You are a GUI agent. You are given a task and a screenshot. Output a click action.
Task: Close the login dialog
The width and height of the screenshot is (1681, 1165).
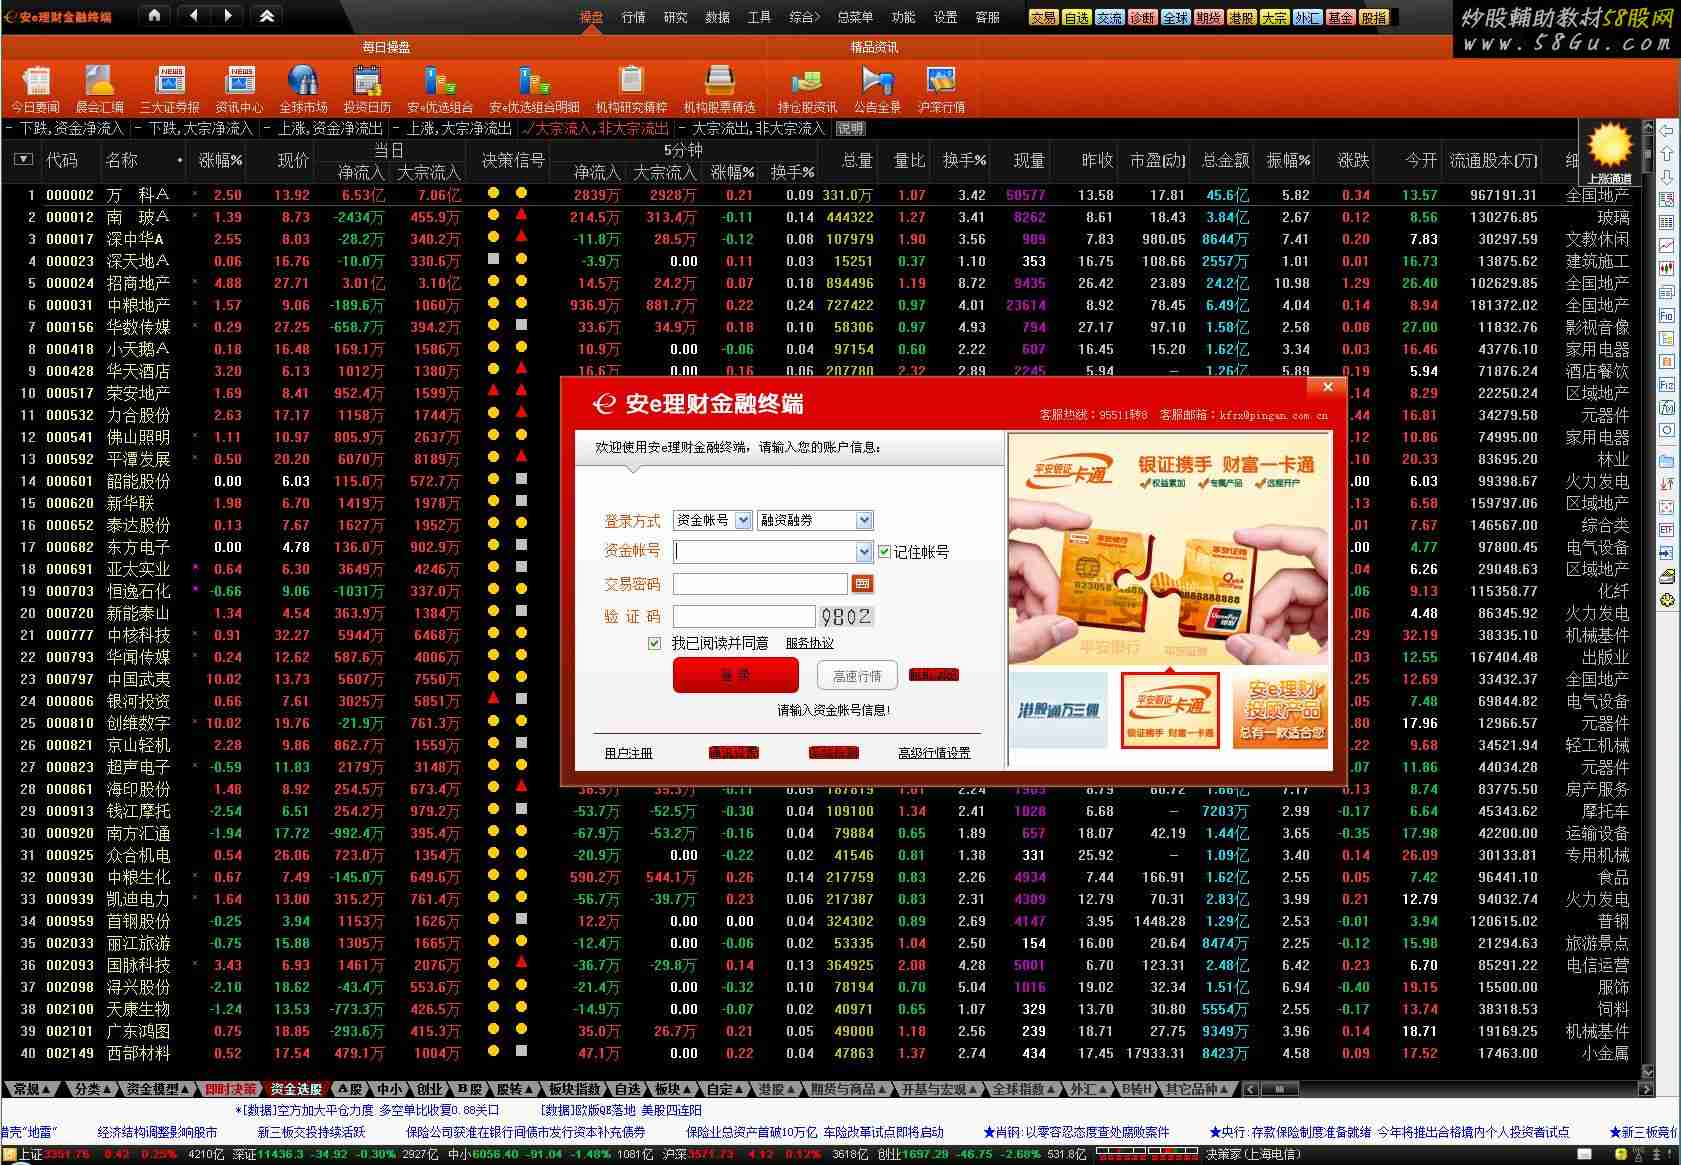(x=1327, y=388)
